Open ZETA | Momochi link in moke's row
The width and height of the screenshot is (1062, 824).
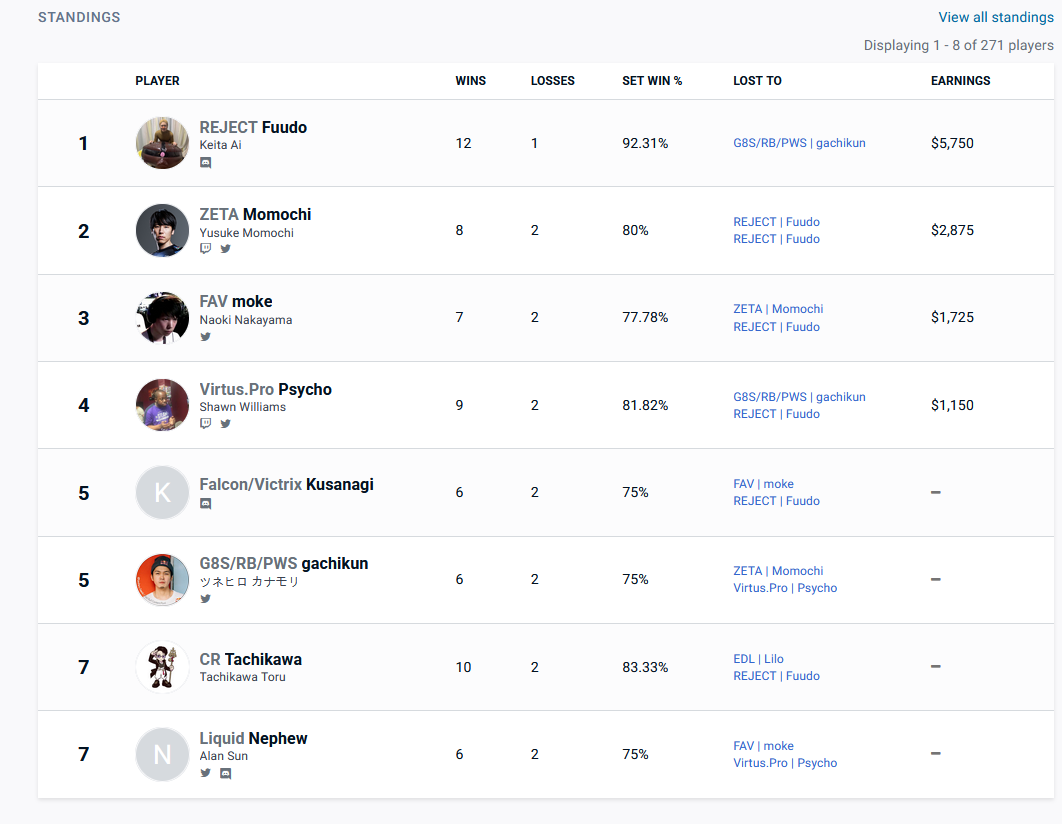[x=778, y=309]
